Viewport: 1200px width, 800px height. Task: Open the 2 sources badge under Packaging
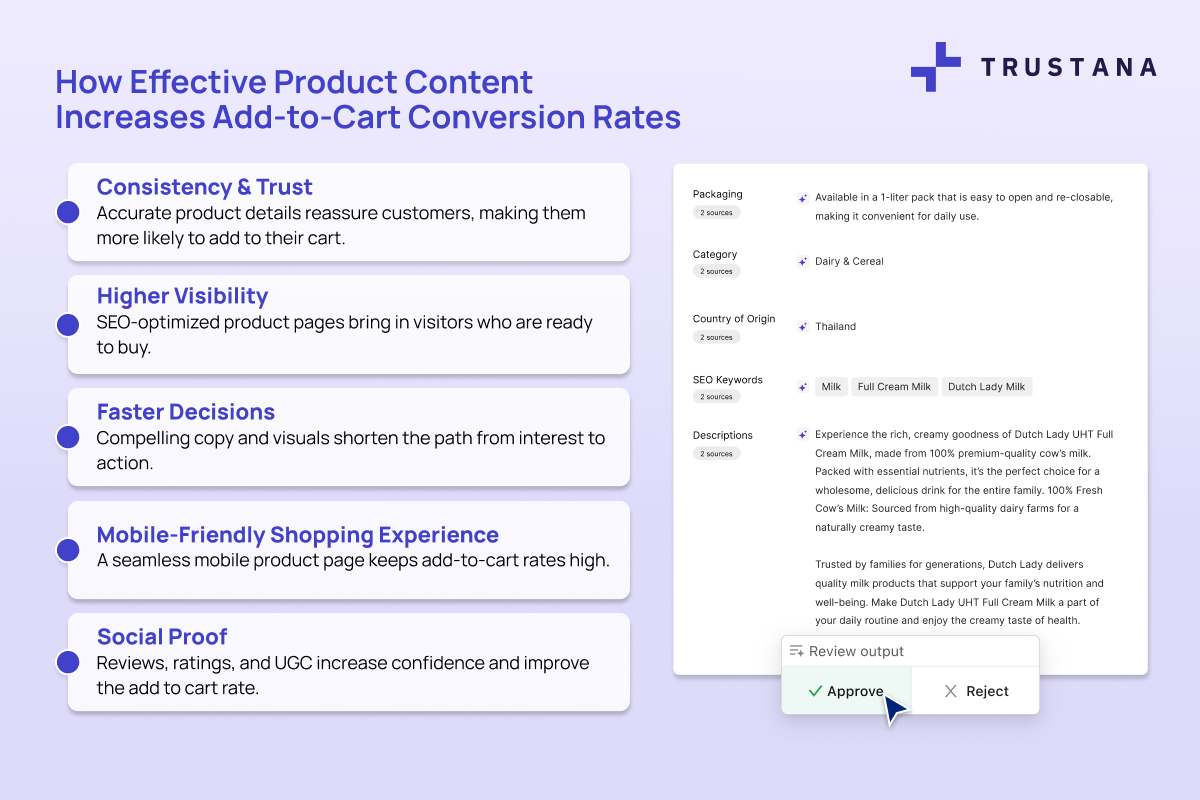tap(716, 213)
